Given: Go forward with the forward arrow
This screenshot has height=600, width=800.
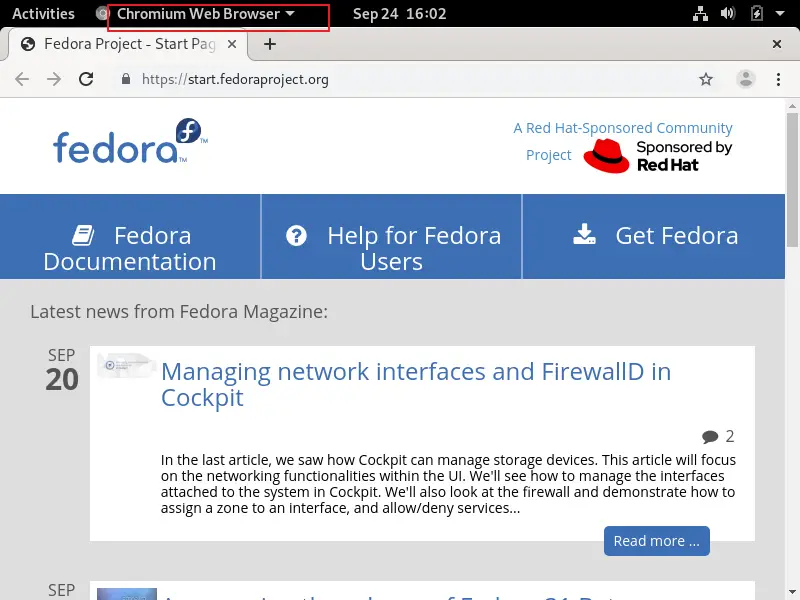Looking at the screenshot, I should [x=54, y=79].
